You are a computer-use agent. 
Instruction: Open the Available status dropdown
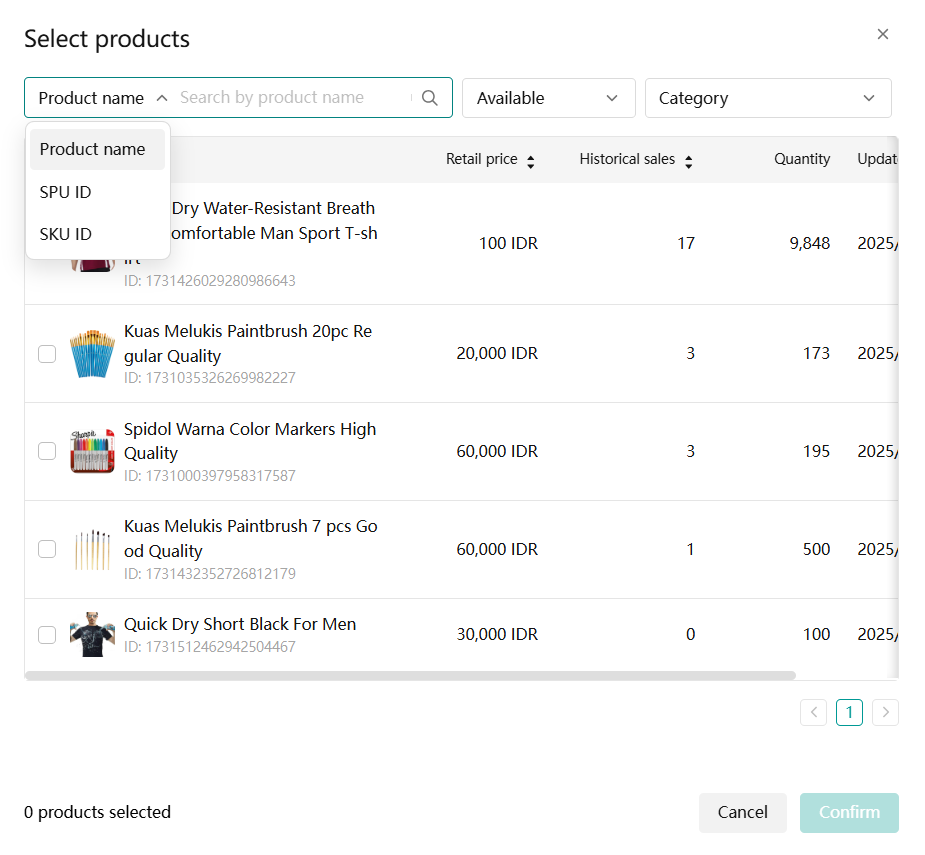[x=548, y=98]
